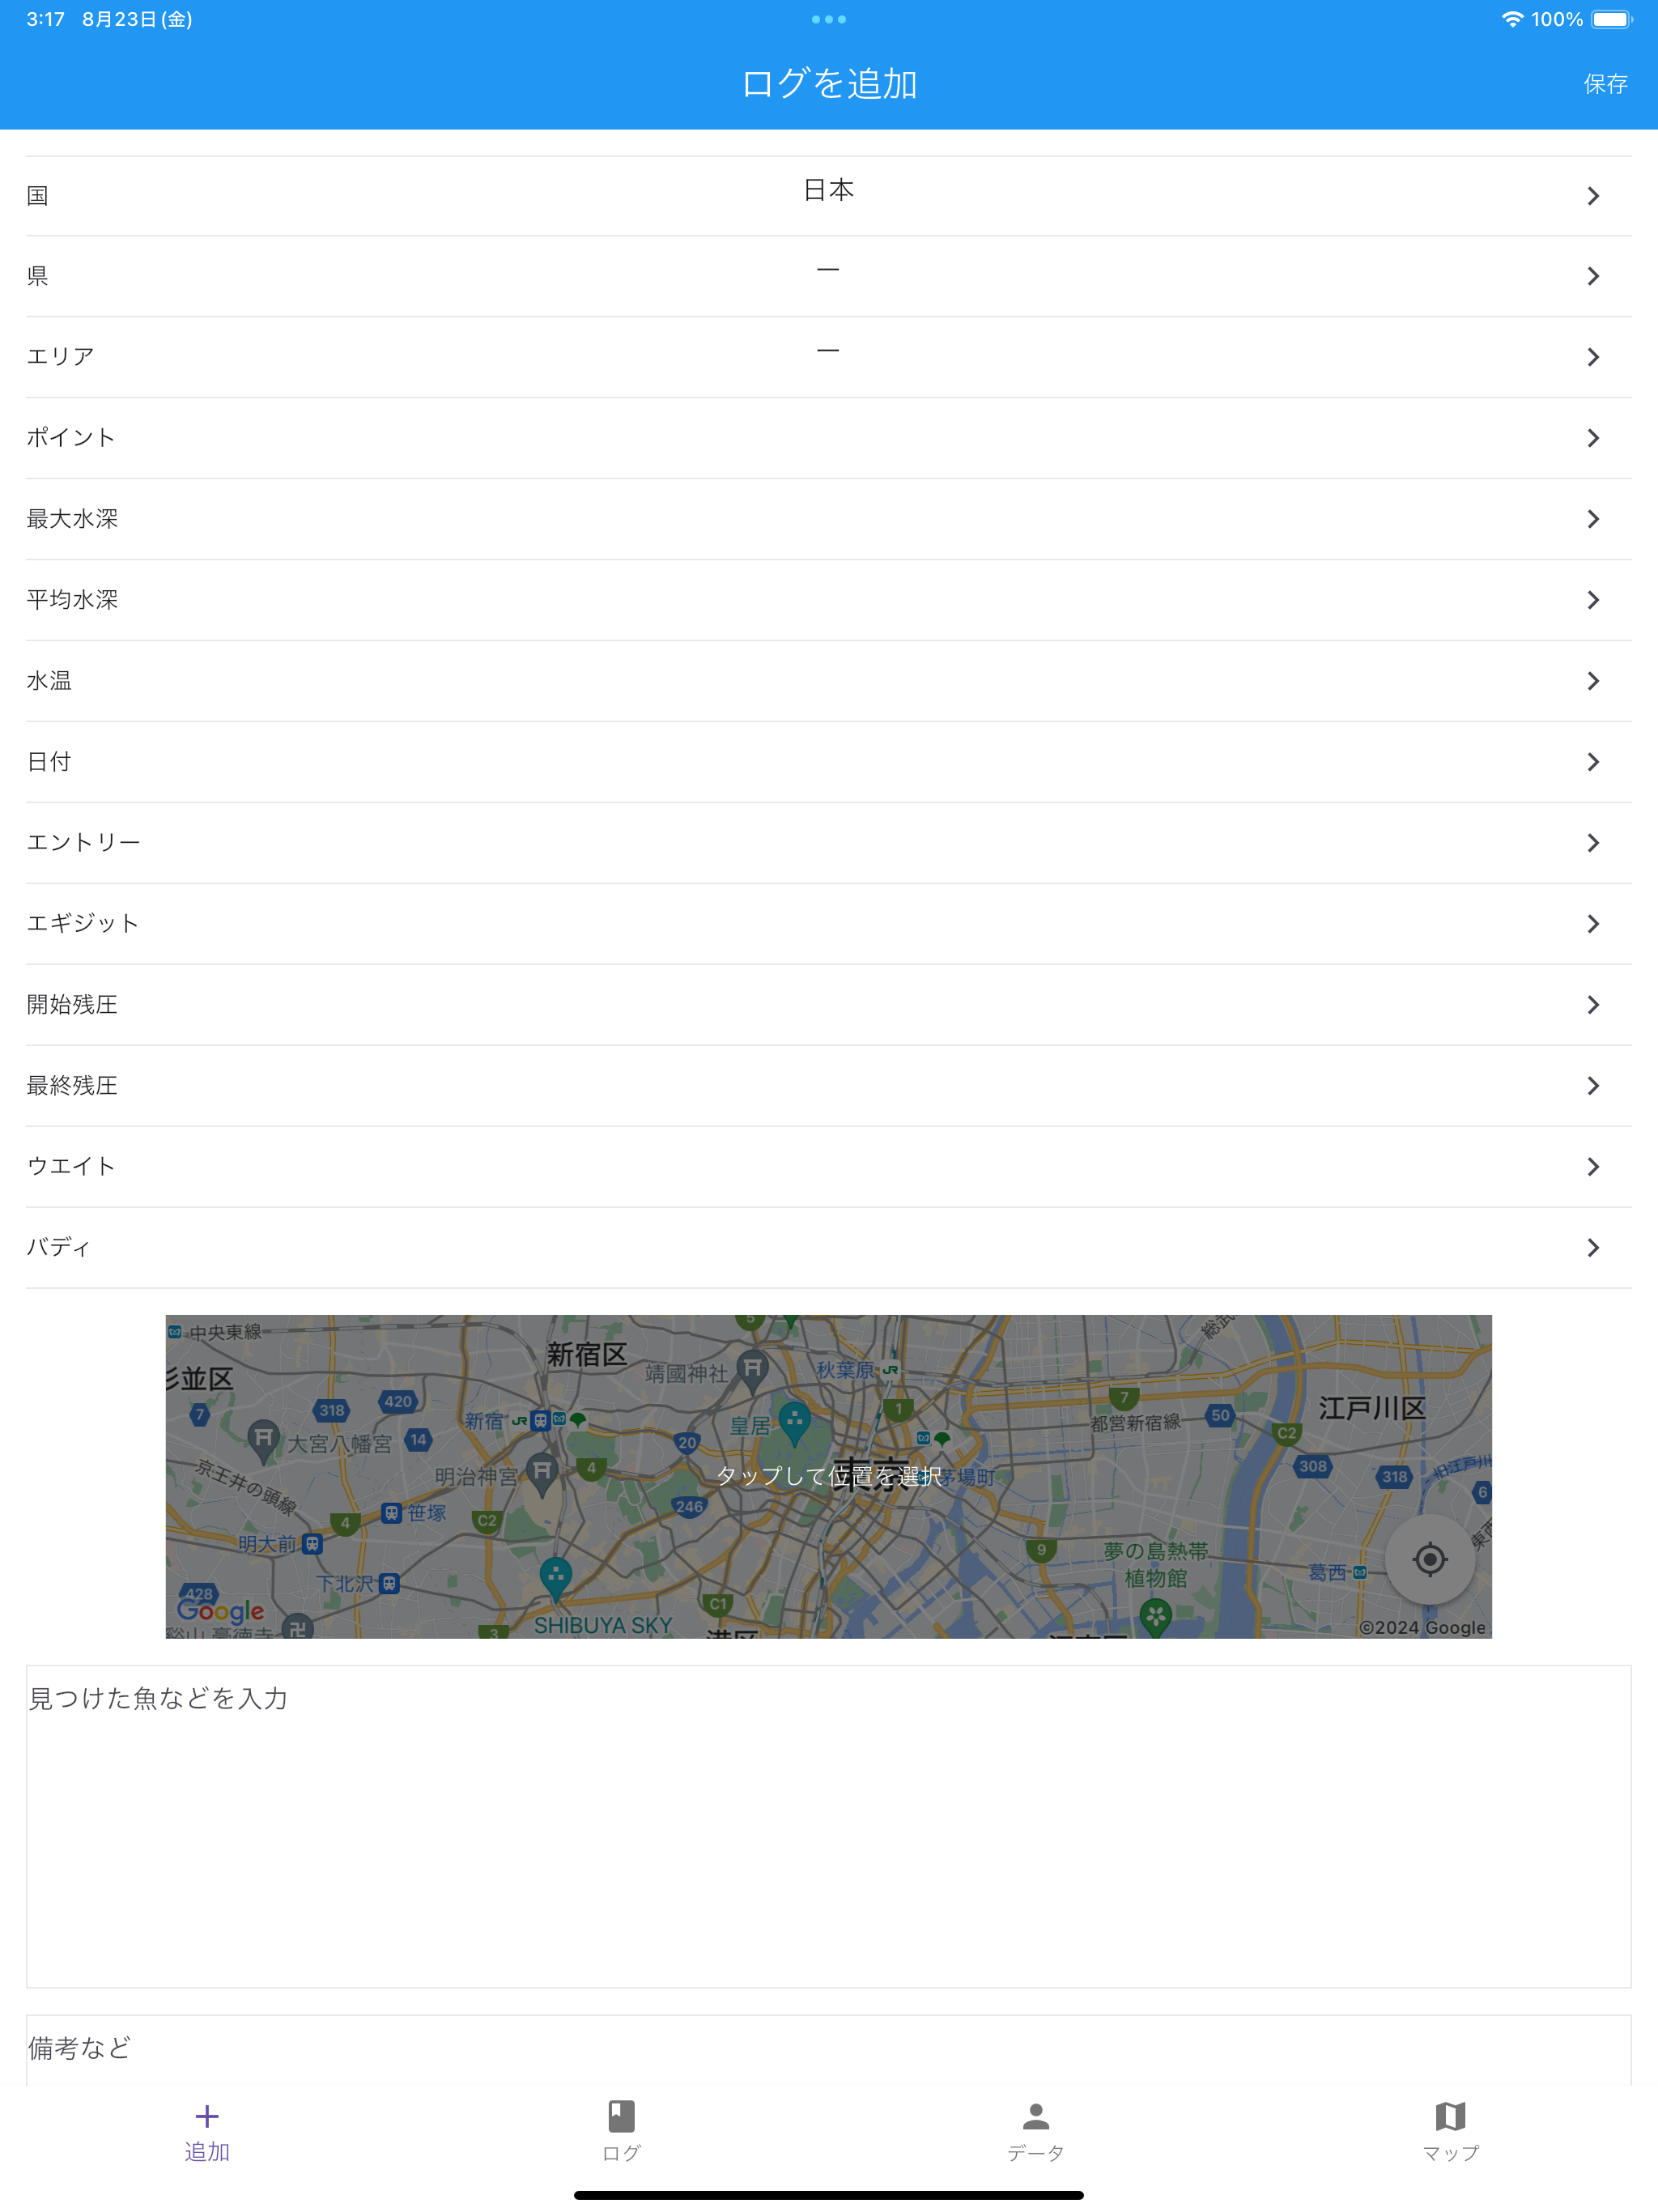Viewport: 1658px width, 2212px height.
Task: Click the Google logo on the map
Action: pyautogui.click(x=221, y=1611)
